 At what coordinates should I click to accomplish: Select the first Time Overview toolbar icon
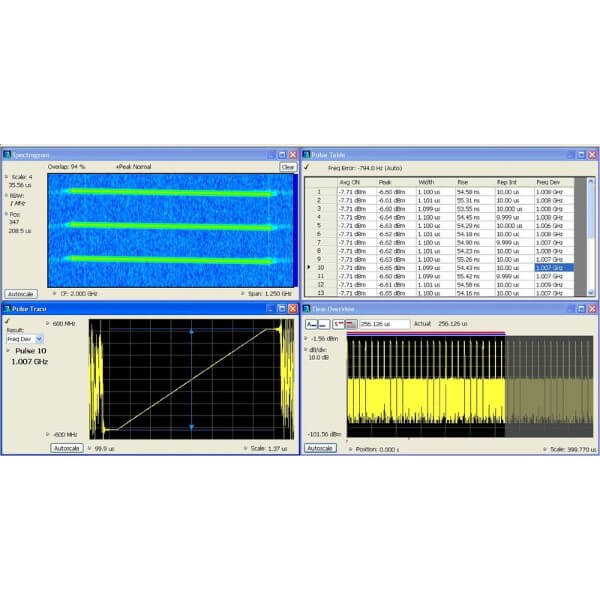click(x=311, y=324)
